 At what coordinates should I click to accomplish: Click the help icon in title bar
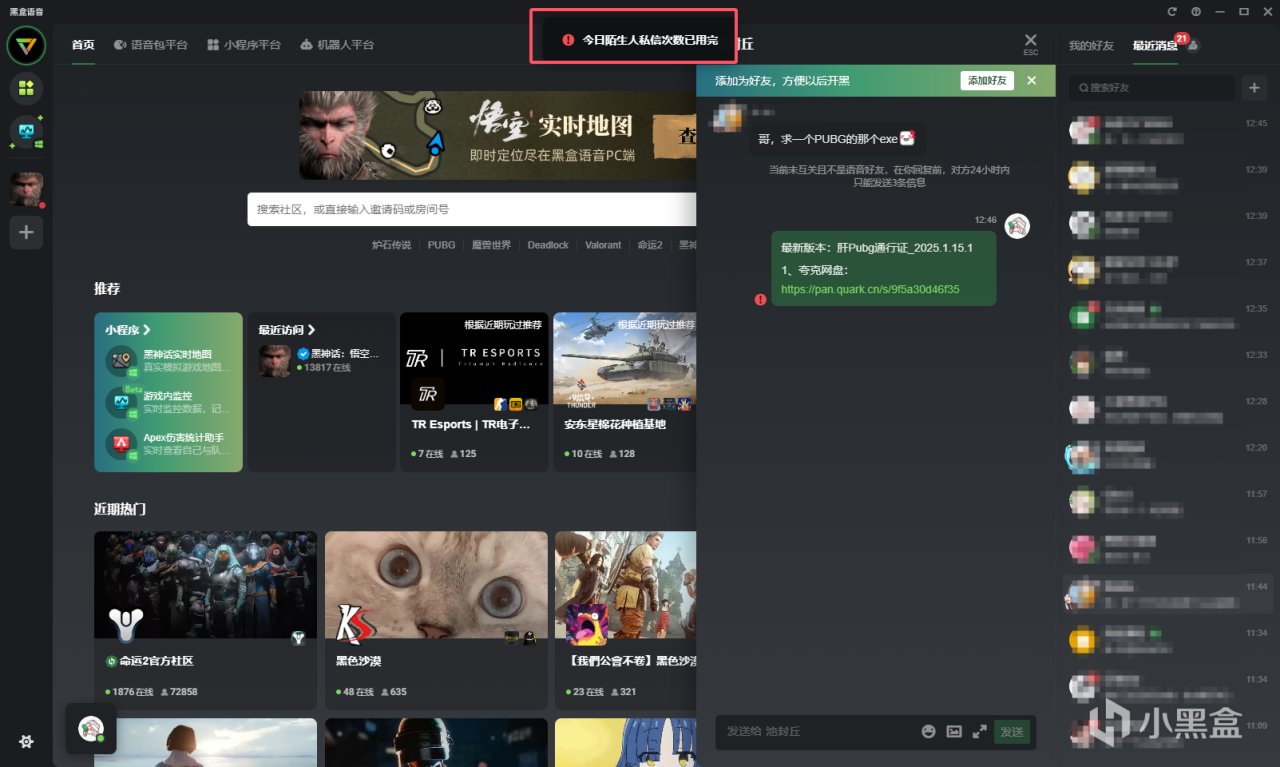pyautogui.click(x=1196, y=11)
